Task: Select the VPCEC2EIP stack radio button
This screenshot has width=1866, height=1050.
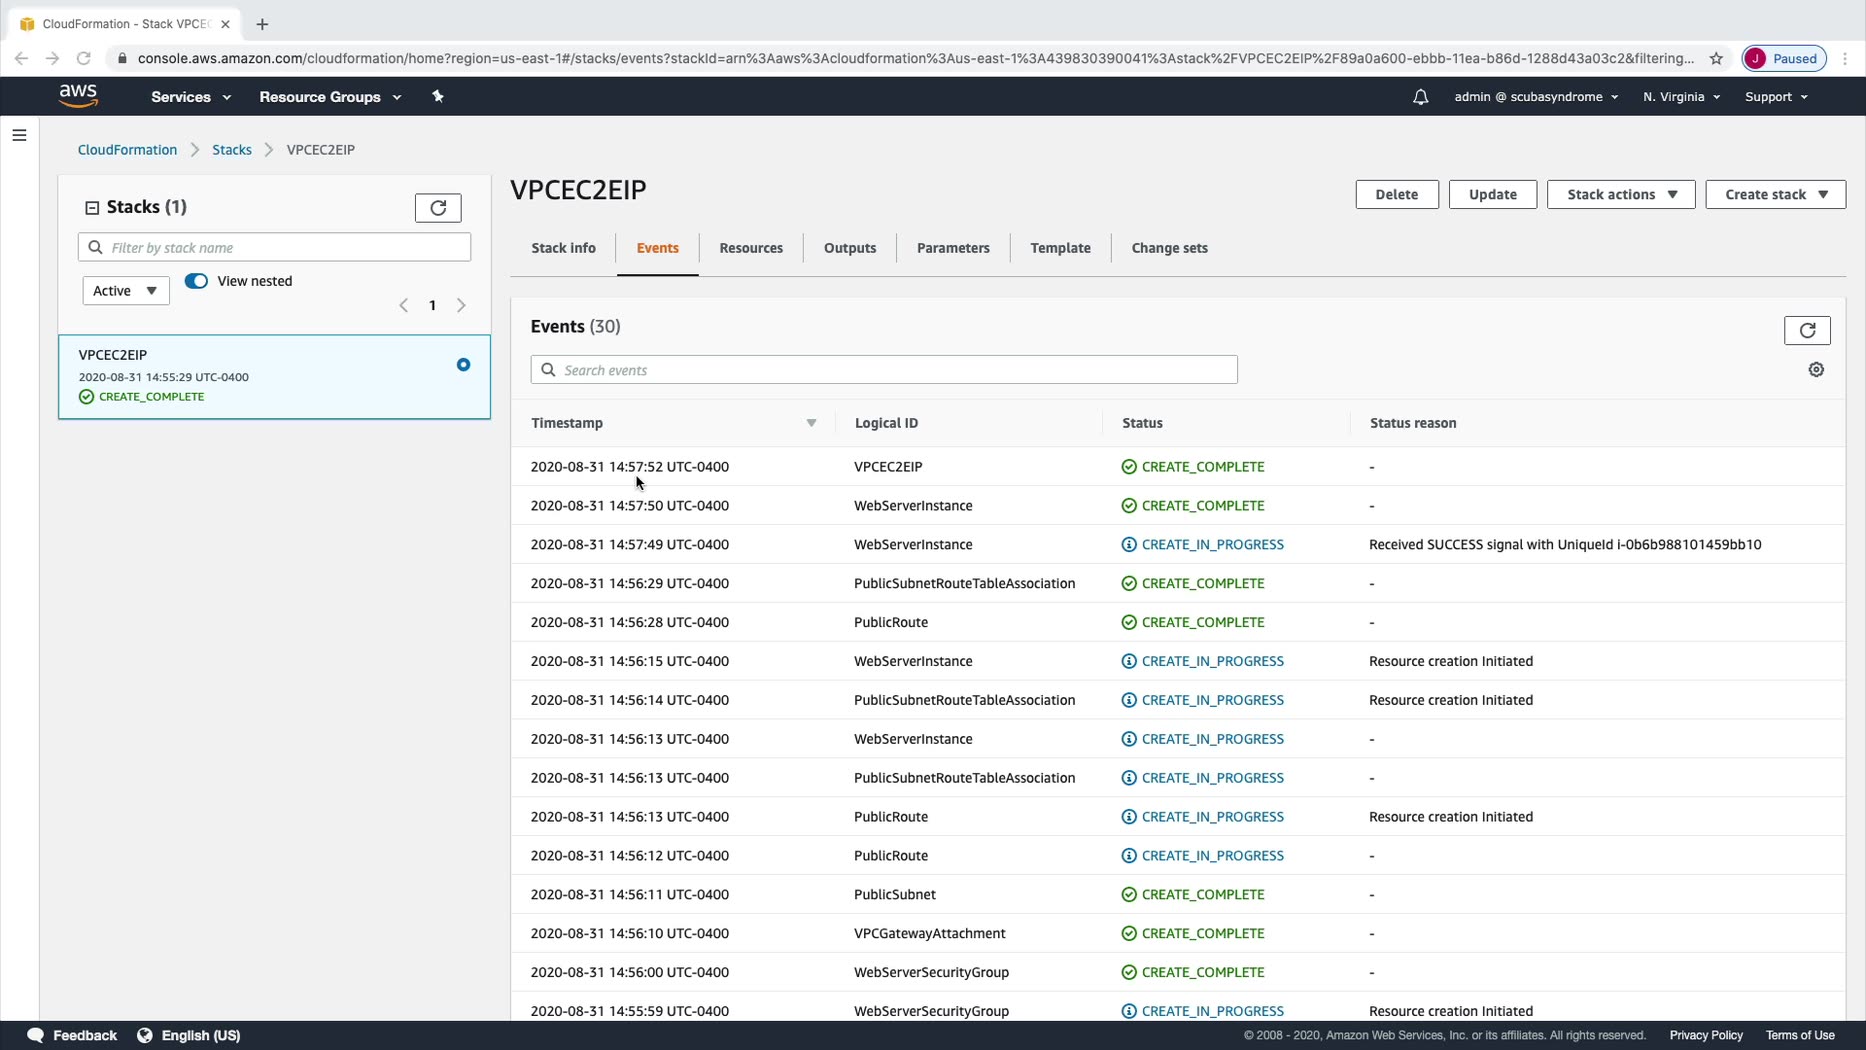Action: [463, 365]
